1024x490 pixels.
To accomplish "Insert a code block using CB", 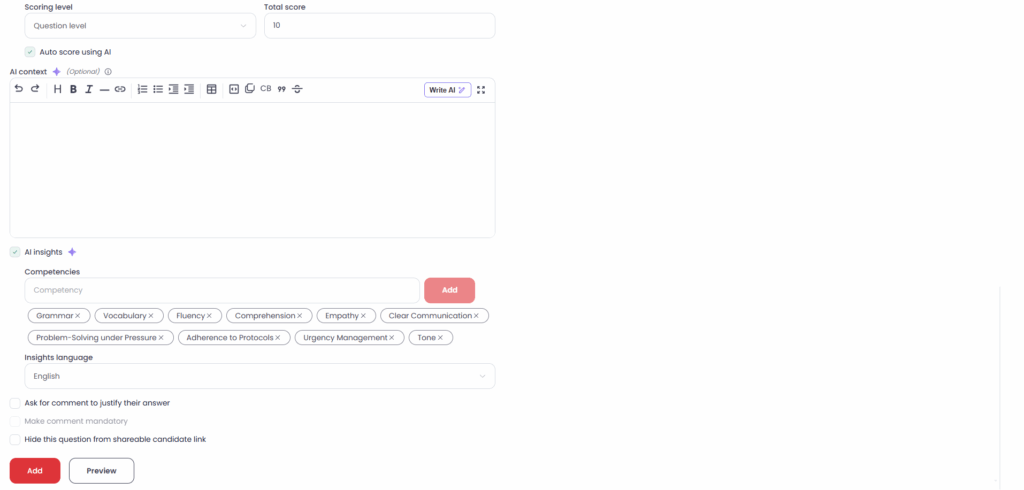I will click(266, 89).
